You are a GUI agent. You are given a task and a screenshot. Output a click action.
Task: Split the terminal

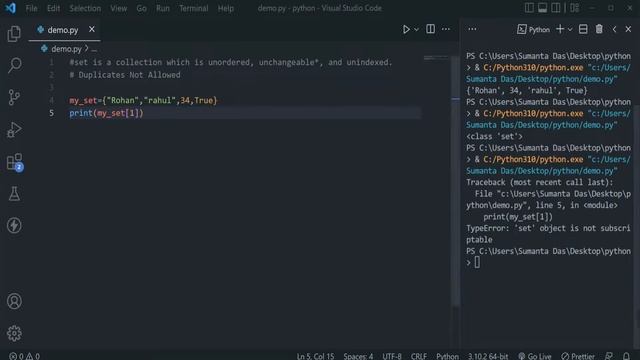point(583,29)
